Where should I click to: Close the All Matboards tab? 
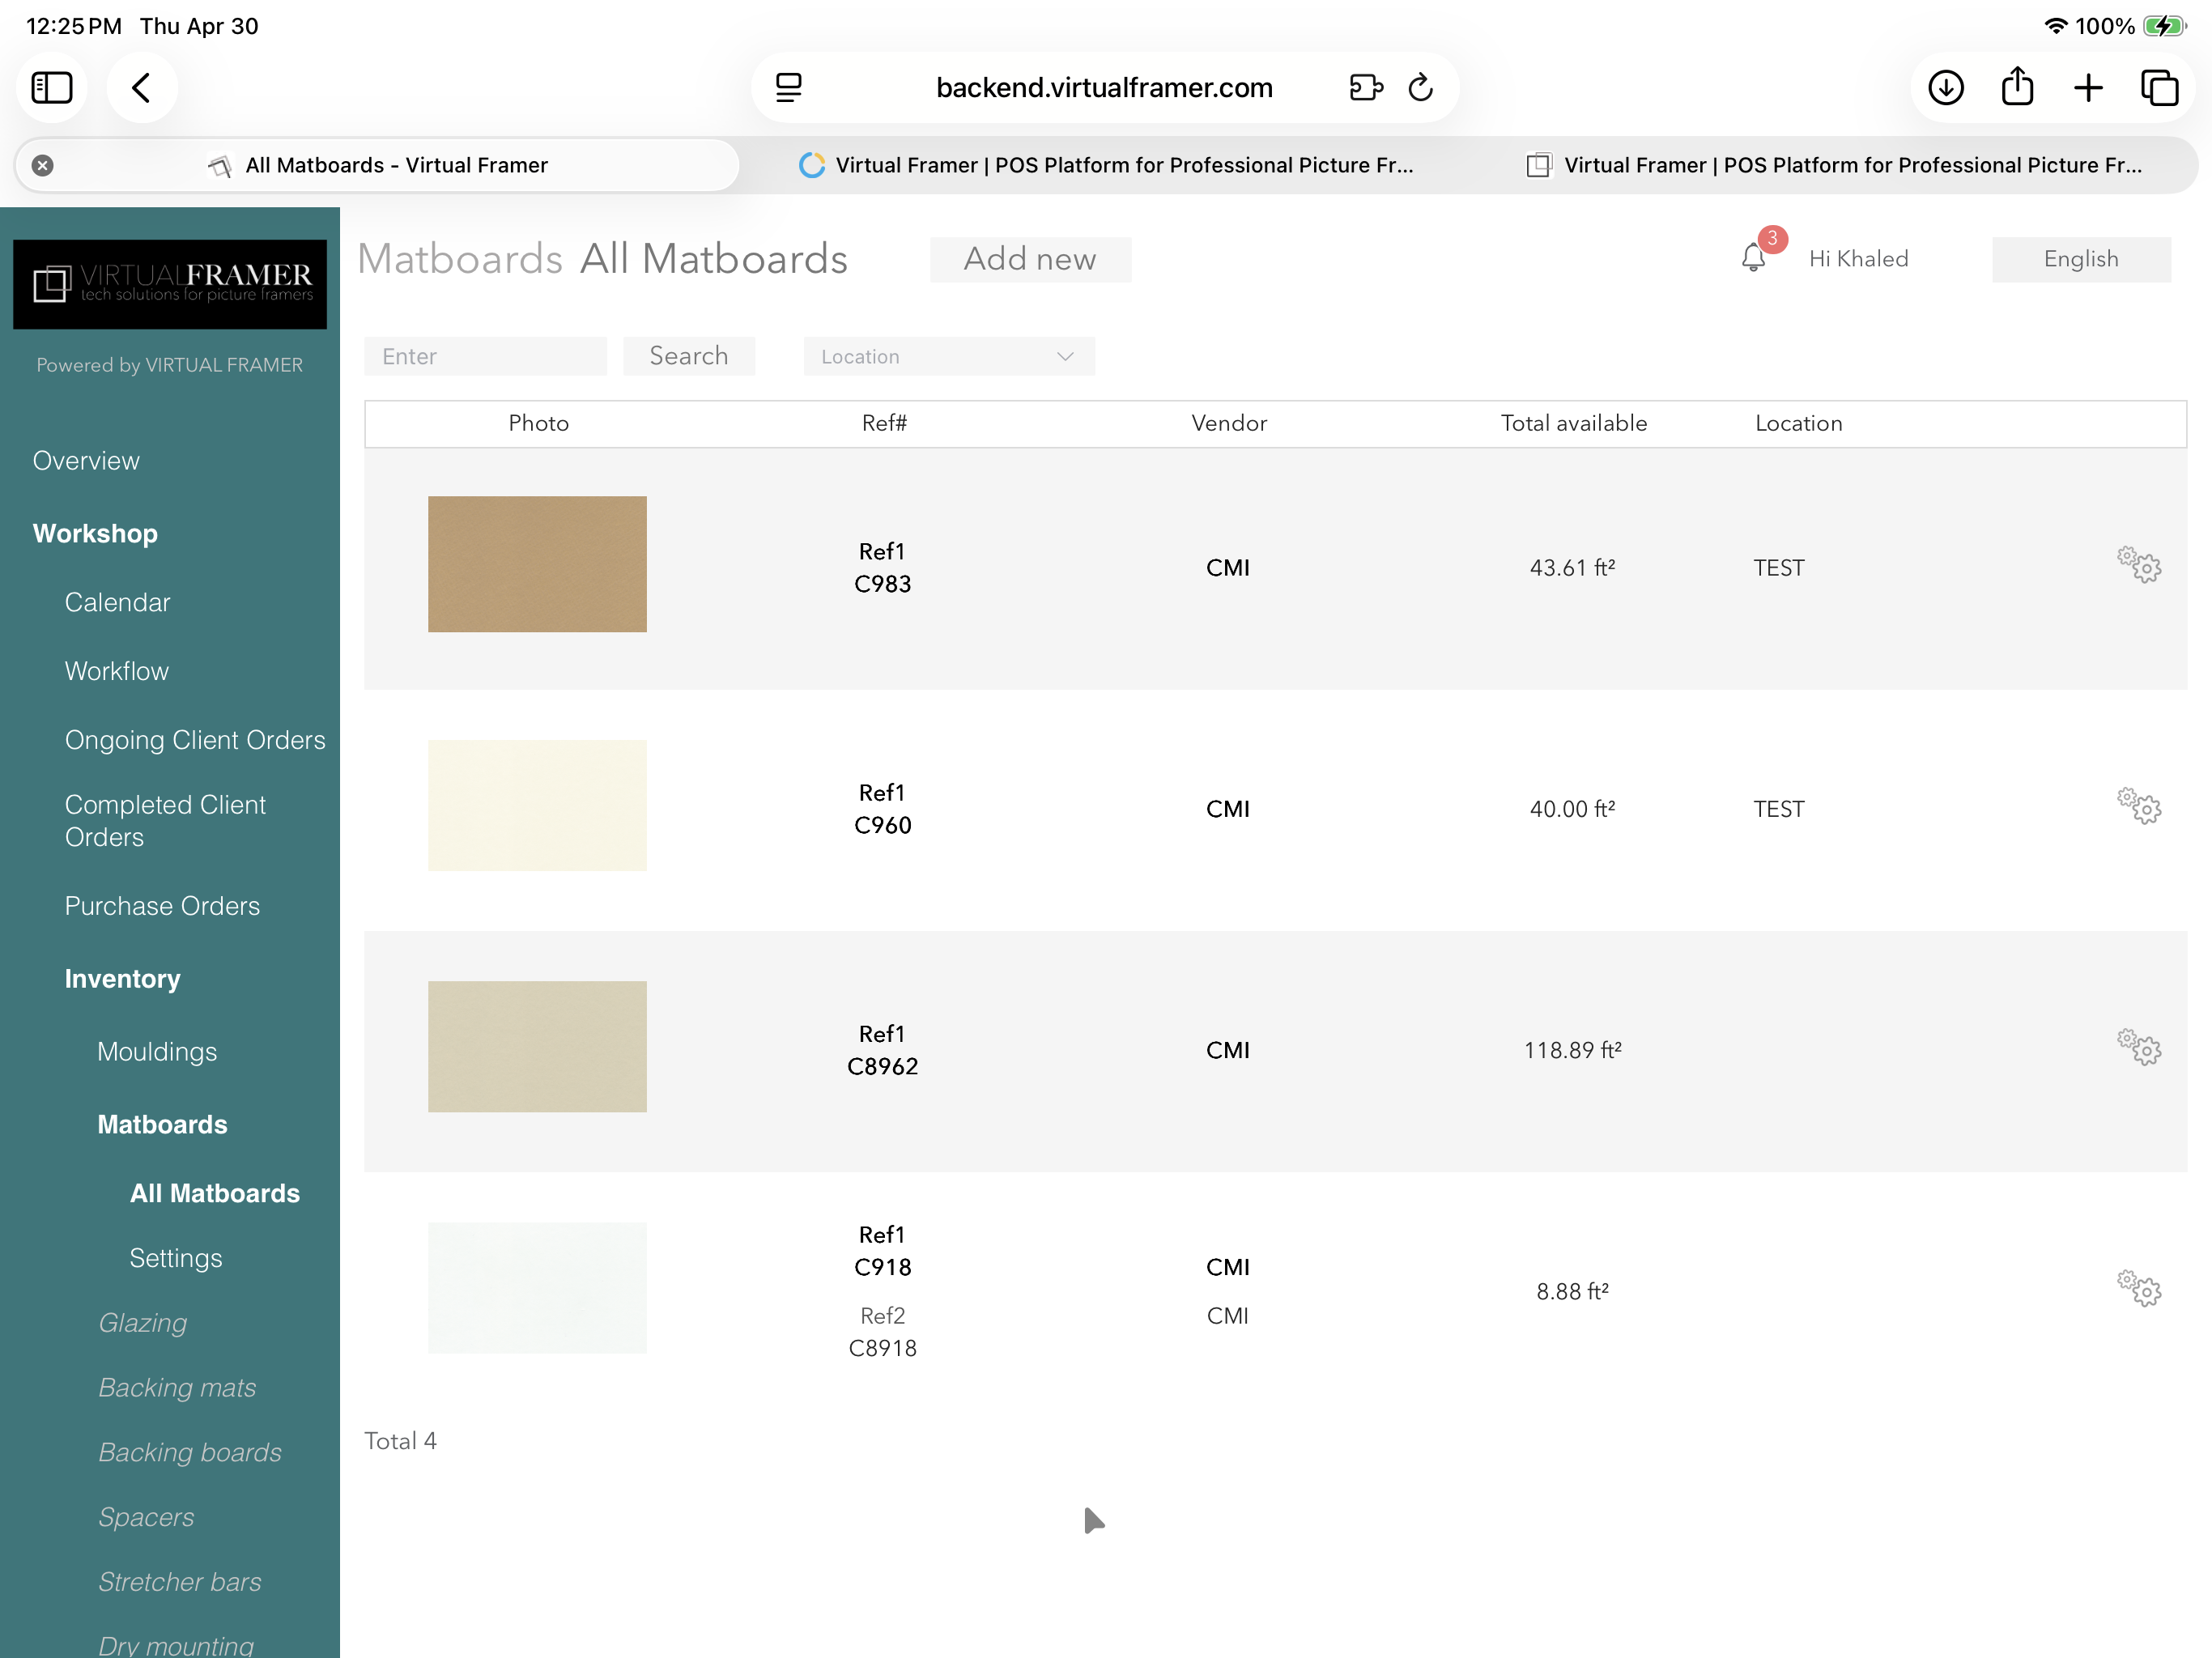42,165
